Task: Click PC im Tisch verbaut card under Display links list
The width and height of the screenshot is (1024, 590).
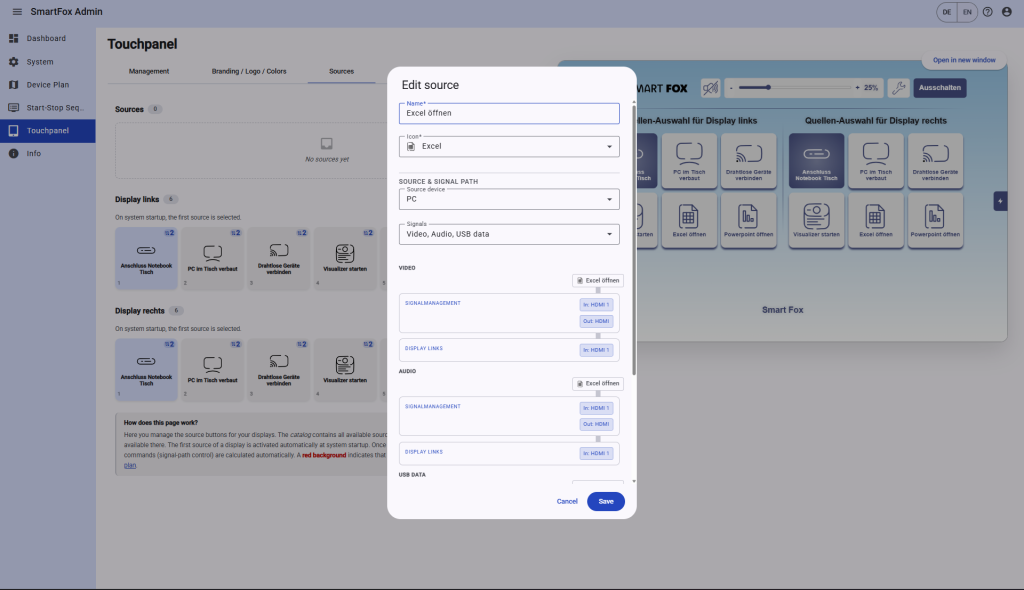Action: 212,258
